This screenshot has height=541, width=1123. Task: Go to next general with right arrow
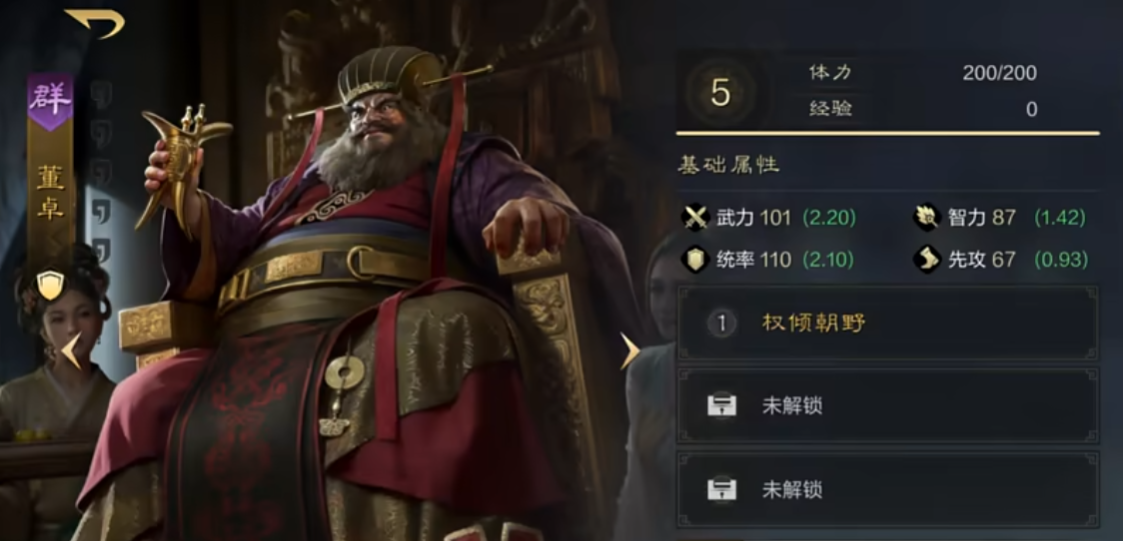click(630, 351)
